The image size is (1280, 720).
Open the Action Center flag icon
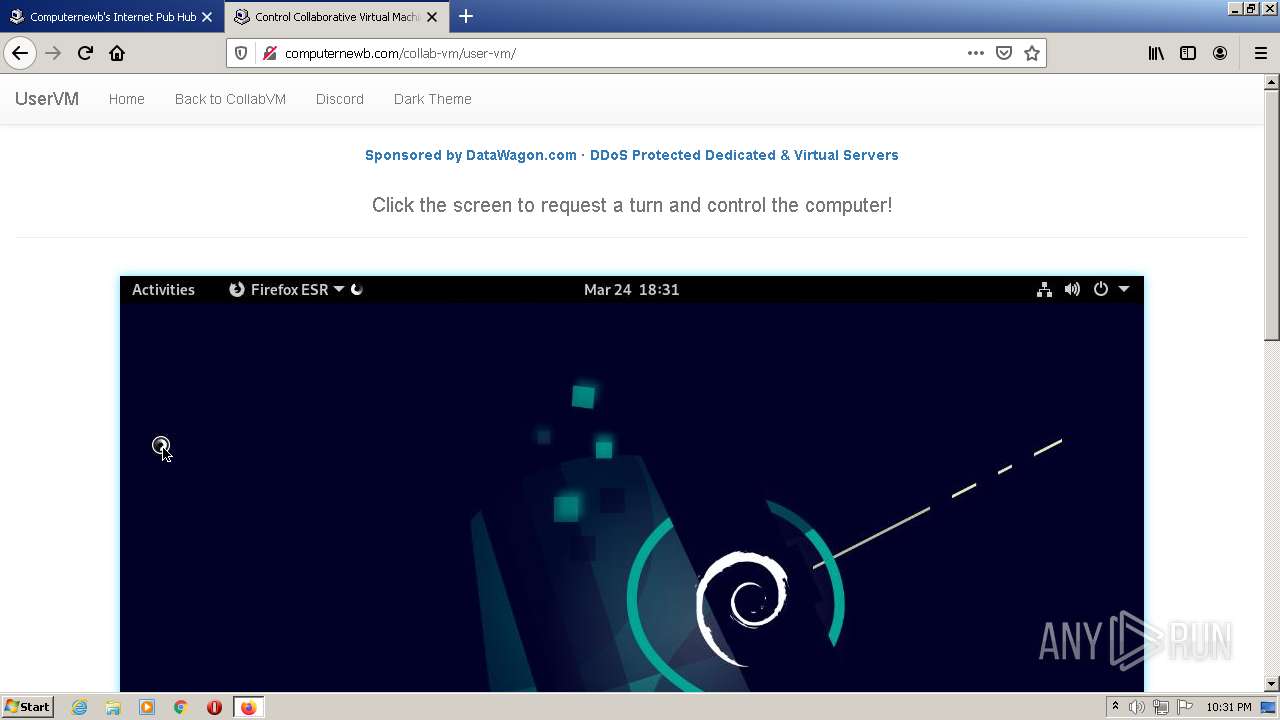(x=1185, y=707)
